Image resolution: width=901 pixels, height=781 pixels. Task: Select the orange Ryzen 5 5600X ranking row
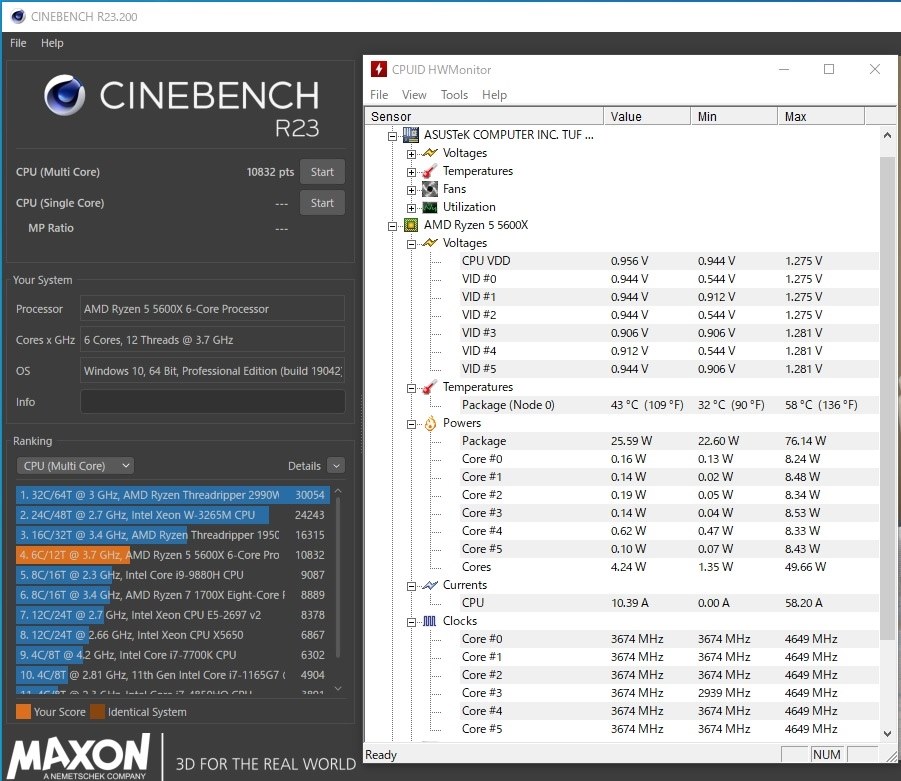[172, 555]
